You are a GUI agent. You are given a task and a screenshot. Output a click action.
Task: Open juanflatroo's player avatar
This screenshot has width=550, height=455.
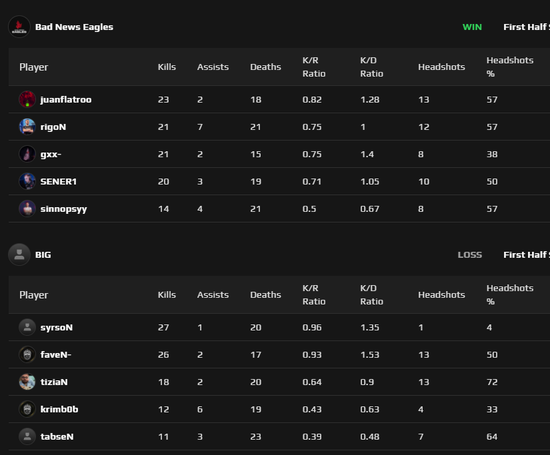point(27,99)
